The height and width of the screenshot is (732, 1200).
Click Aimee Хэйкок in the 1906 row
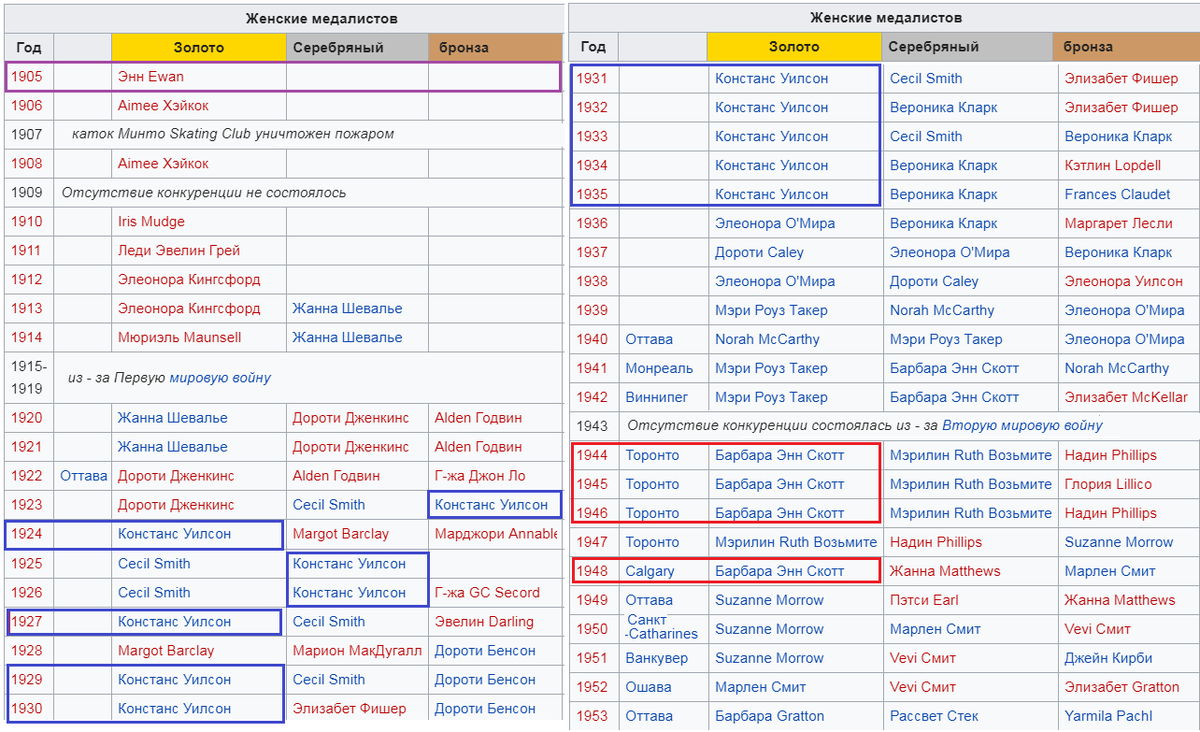point(163,105)
